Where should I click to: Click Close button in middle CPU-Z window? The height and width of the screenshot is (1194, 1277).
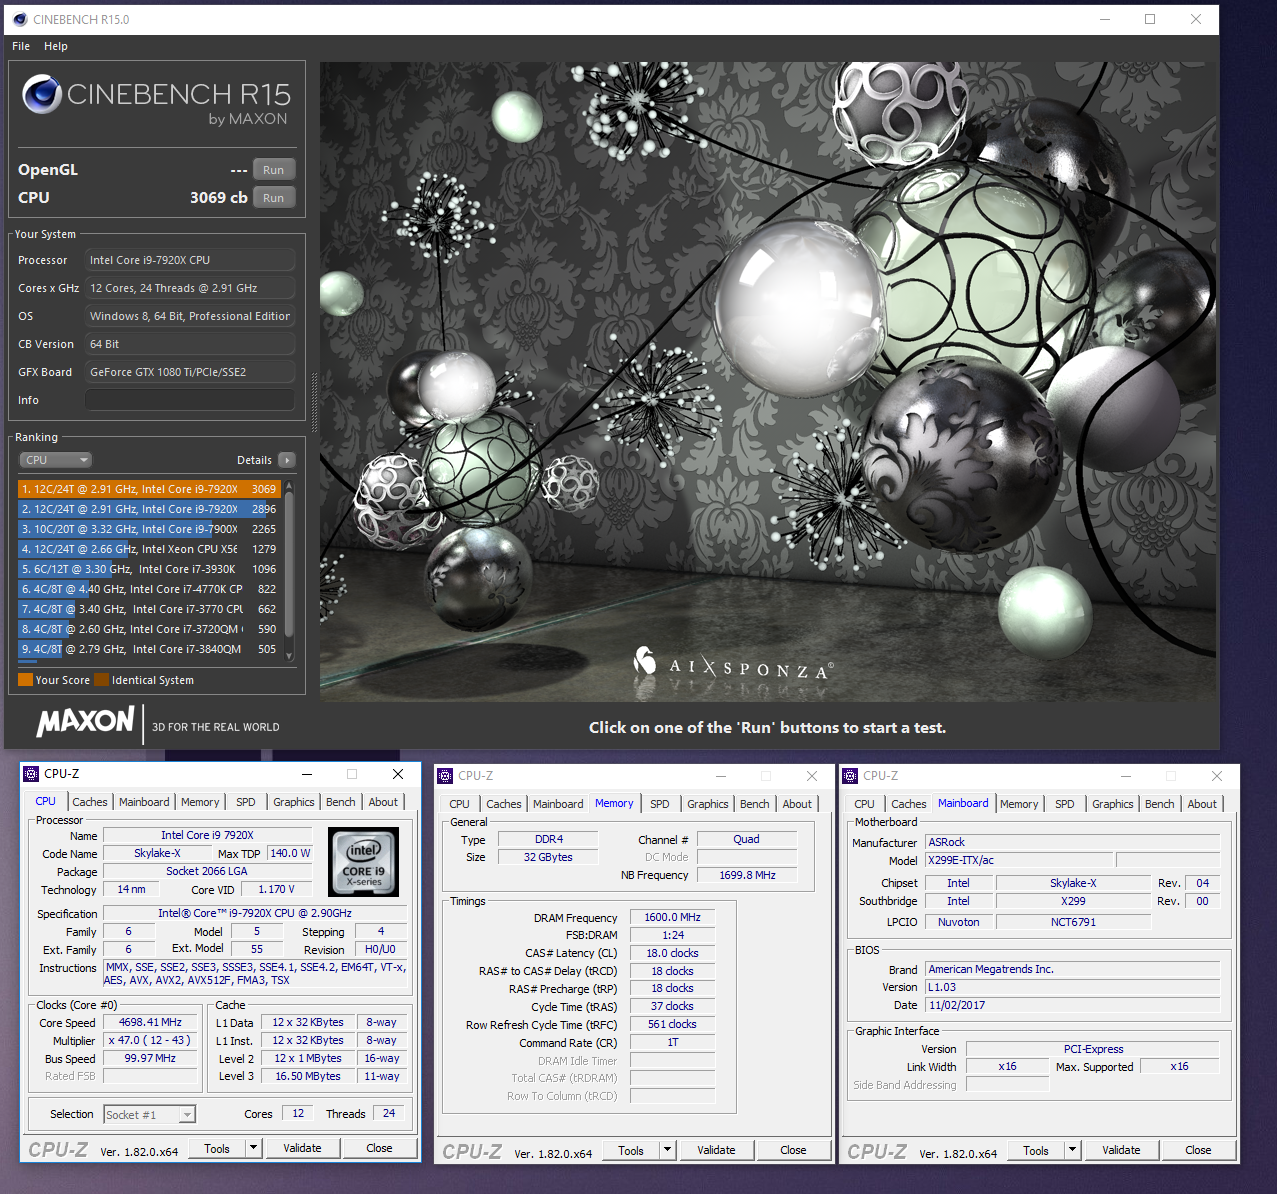(x=793, y=1150)
